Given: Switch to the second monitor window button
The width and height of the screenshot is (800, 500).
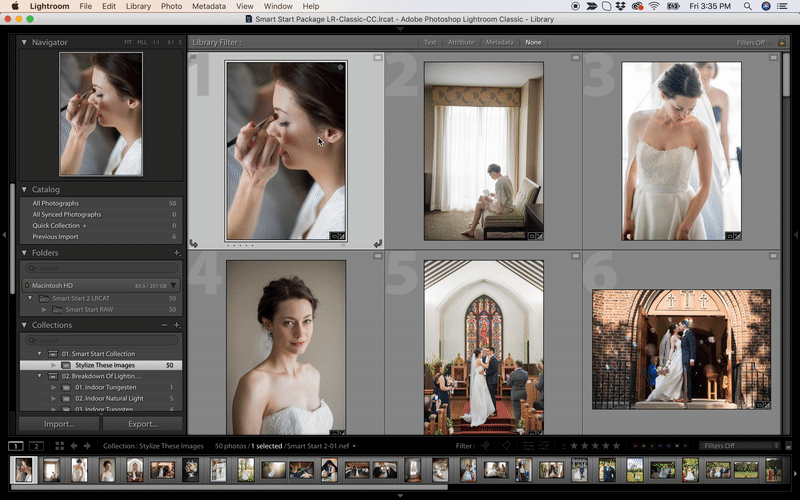Looking at the screenshot, I should coord(36,446).
